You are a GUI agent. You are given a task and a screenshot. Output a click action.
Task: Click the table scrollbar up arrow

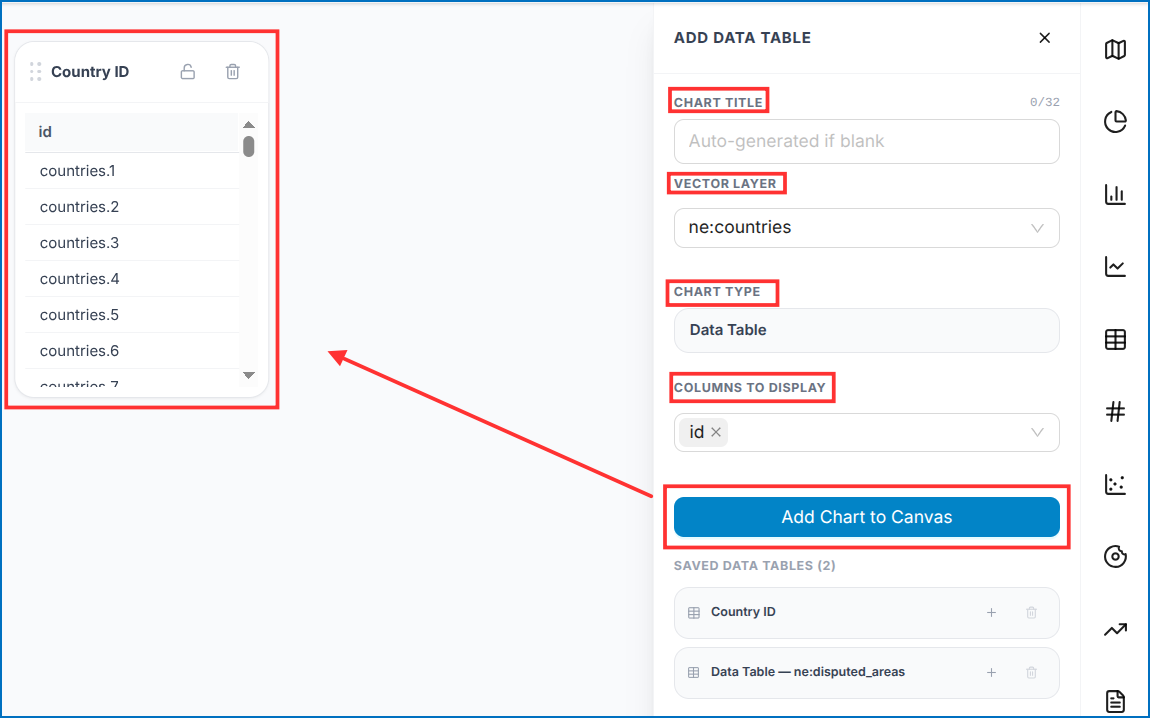(249, 125)
